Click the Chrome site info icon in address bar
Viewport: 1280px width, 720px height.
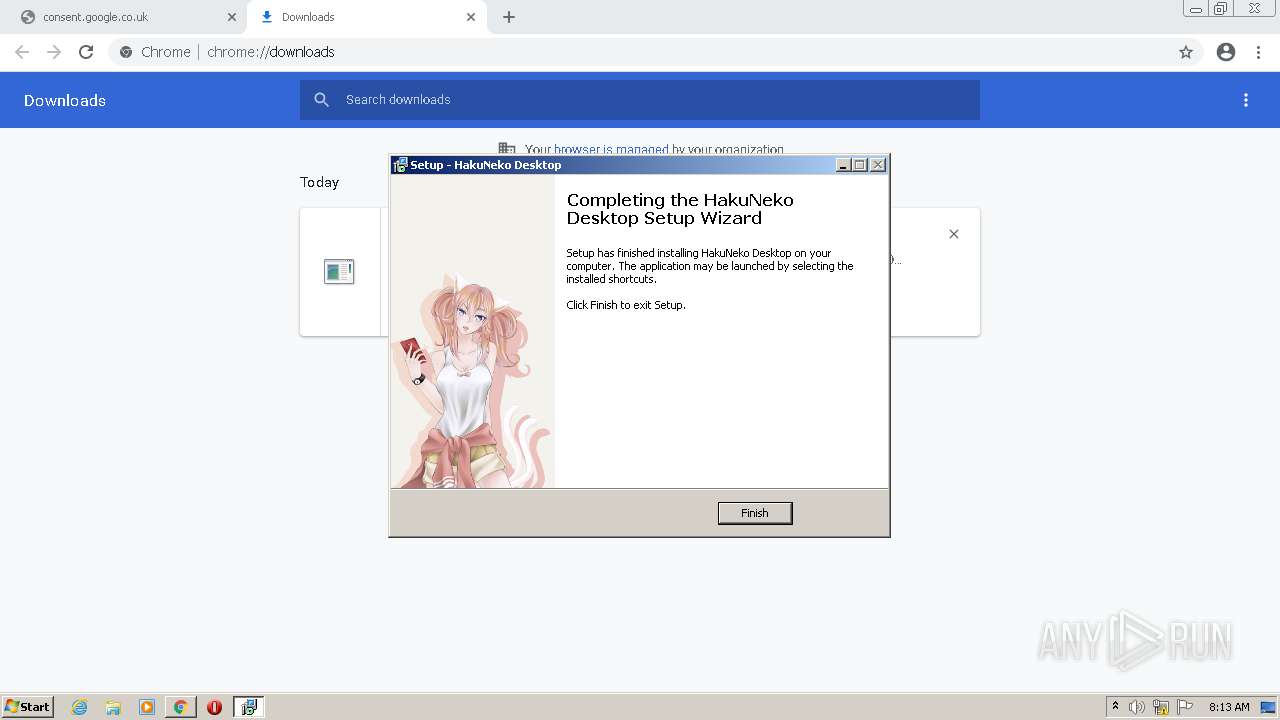click(x=126, y=52)
